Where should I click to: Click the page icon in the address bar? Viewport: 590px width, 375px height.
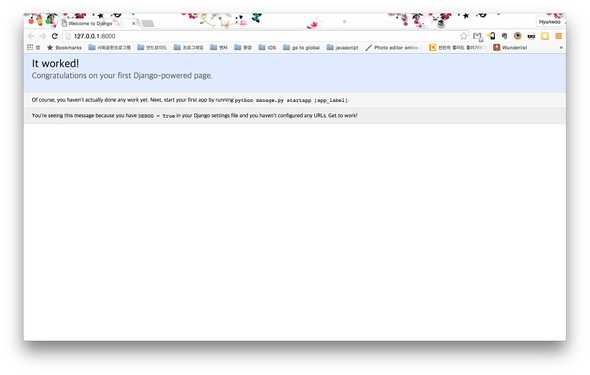click(x=68, y=36)
